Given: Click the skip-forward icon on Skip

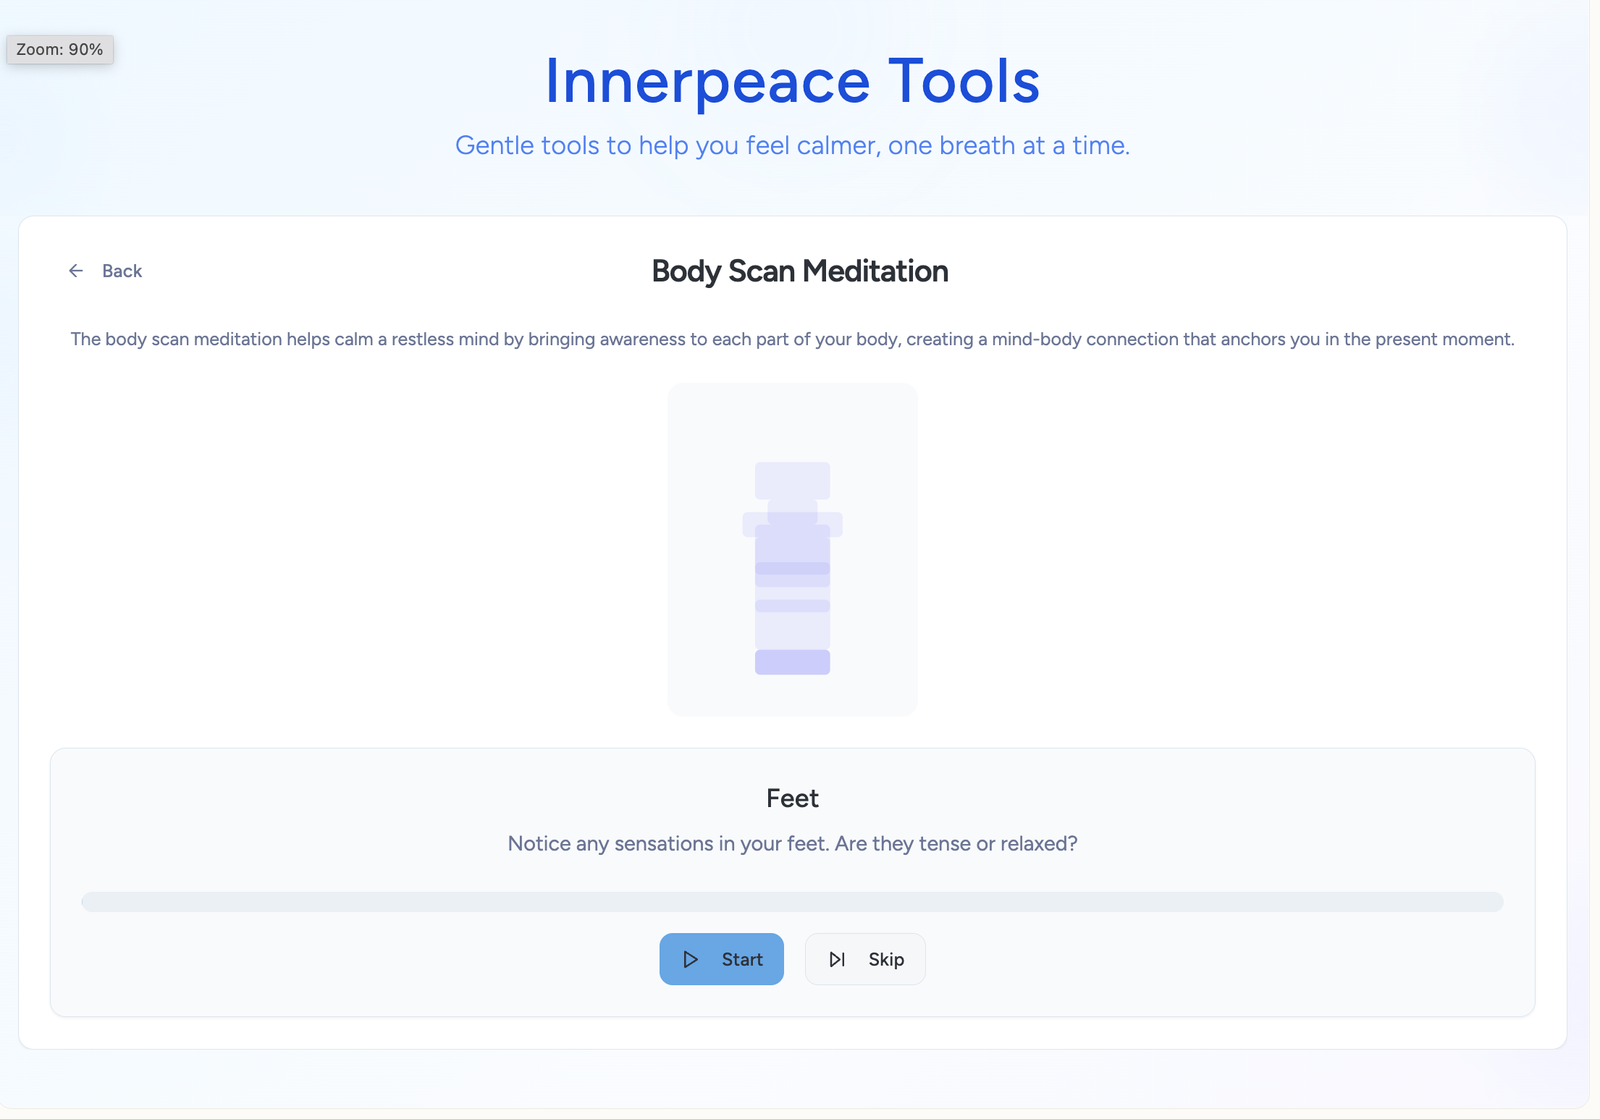Looking at the screenshot, I should [x=837, y=959].
